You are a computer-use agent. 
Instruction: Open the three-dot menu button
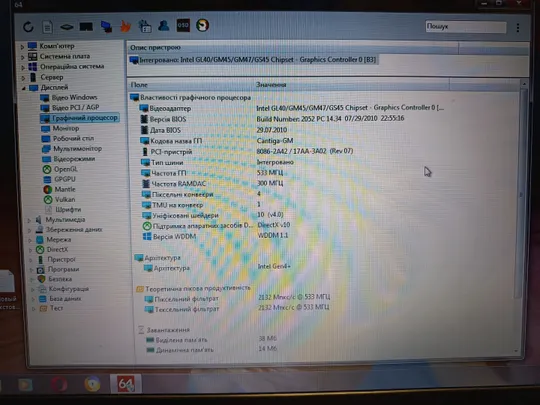[x=518, y=28]
